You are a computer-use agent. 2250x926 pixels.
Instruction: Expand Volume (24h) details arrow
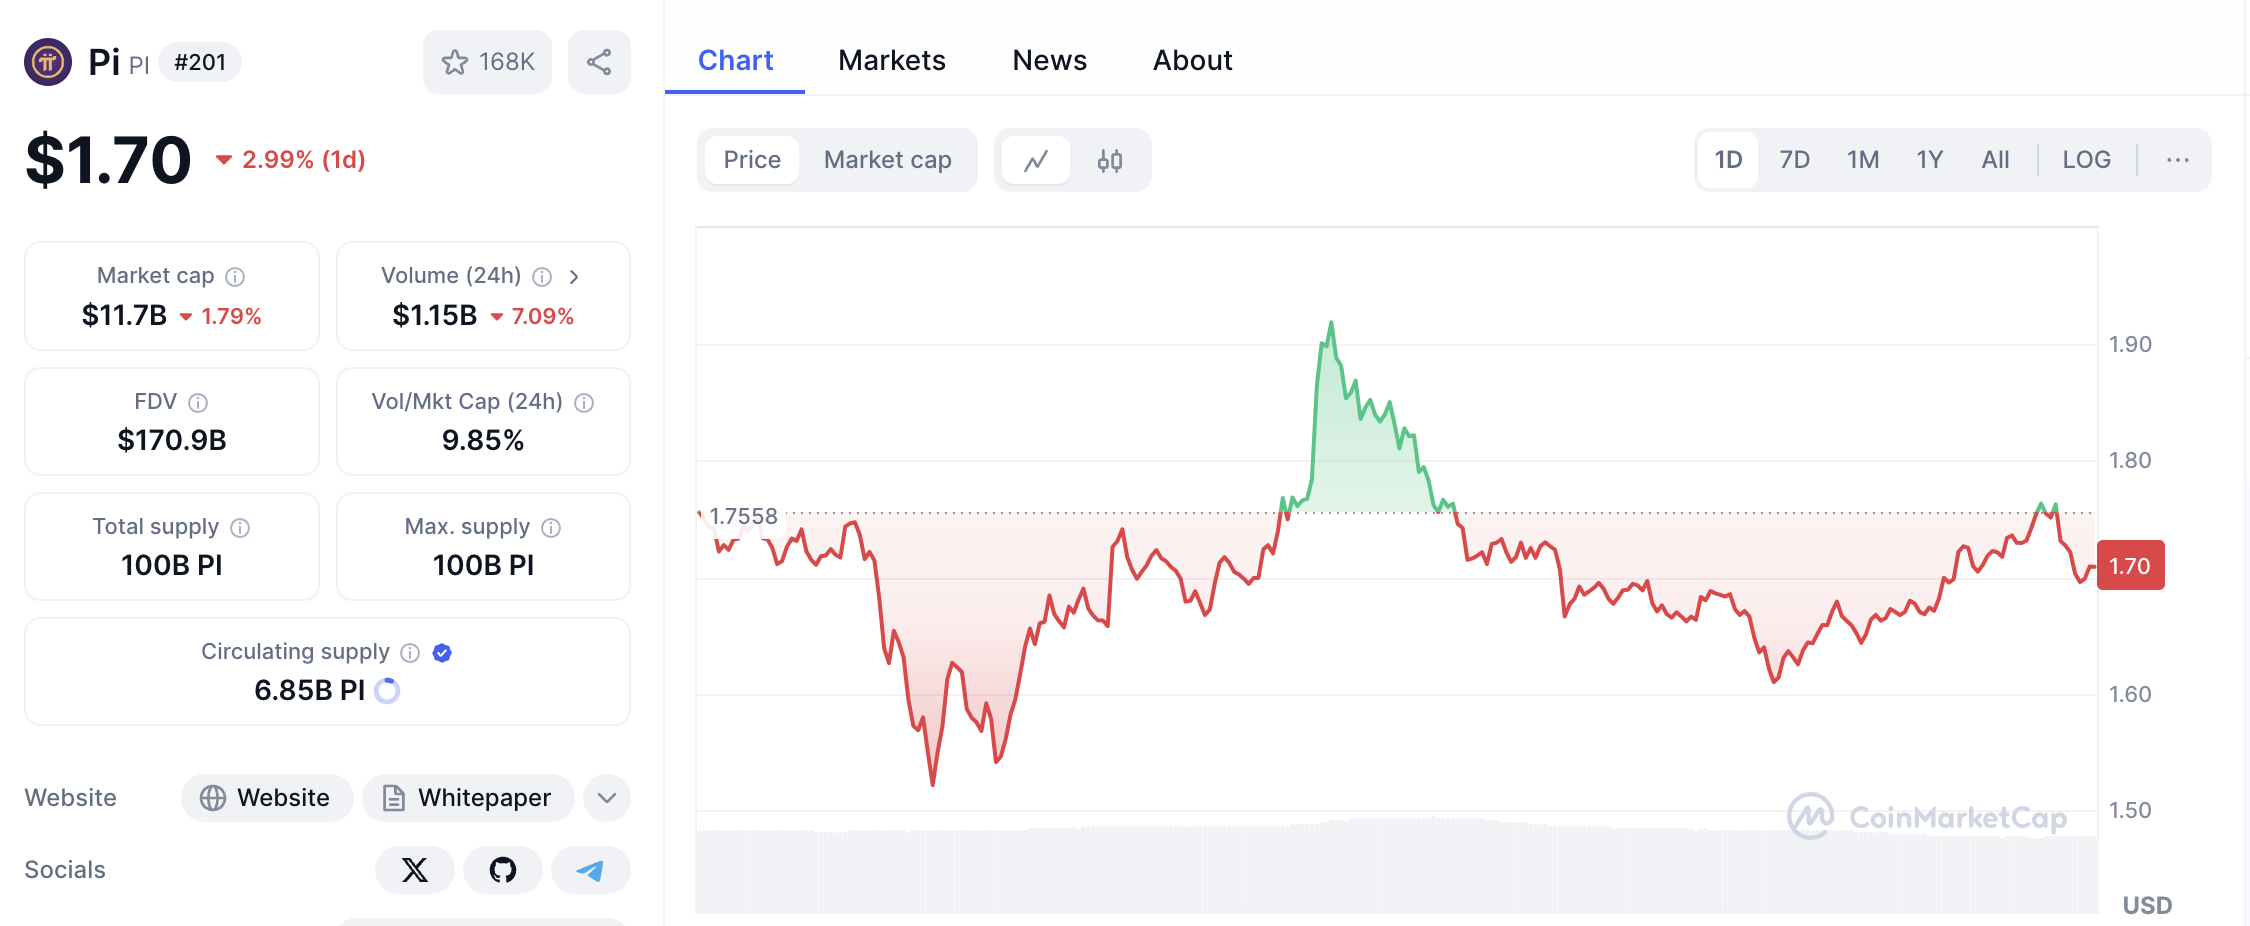tap(574, 277)
